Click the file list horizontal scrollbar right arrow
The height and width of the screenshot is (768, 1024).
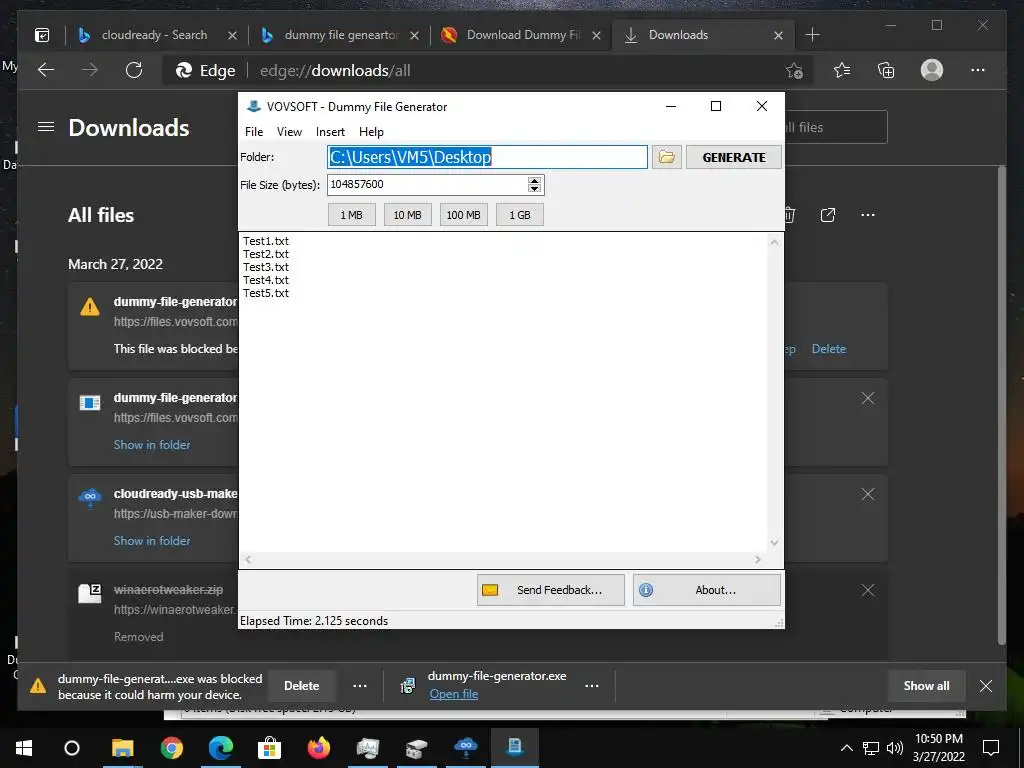[758, 560]
